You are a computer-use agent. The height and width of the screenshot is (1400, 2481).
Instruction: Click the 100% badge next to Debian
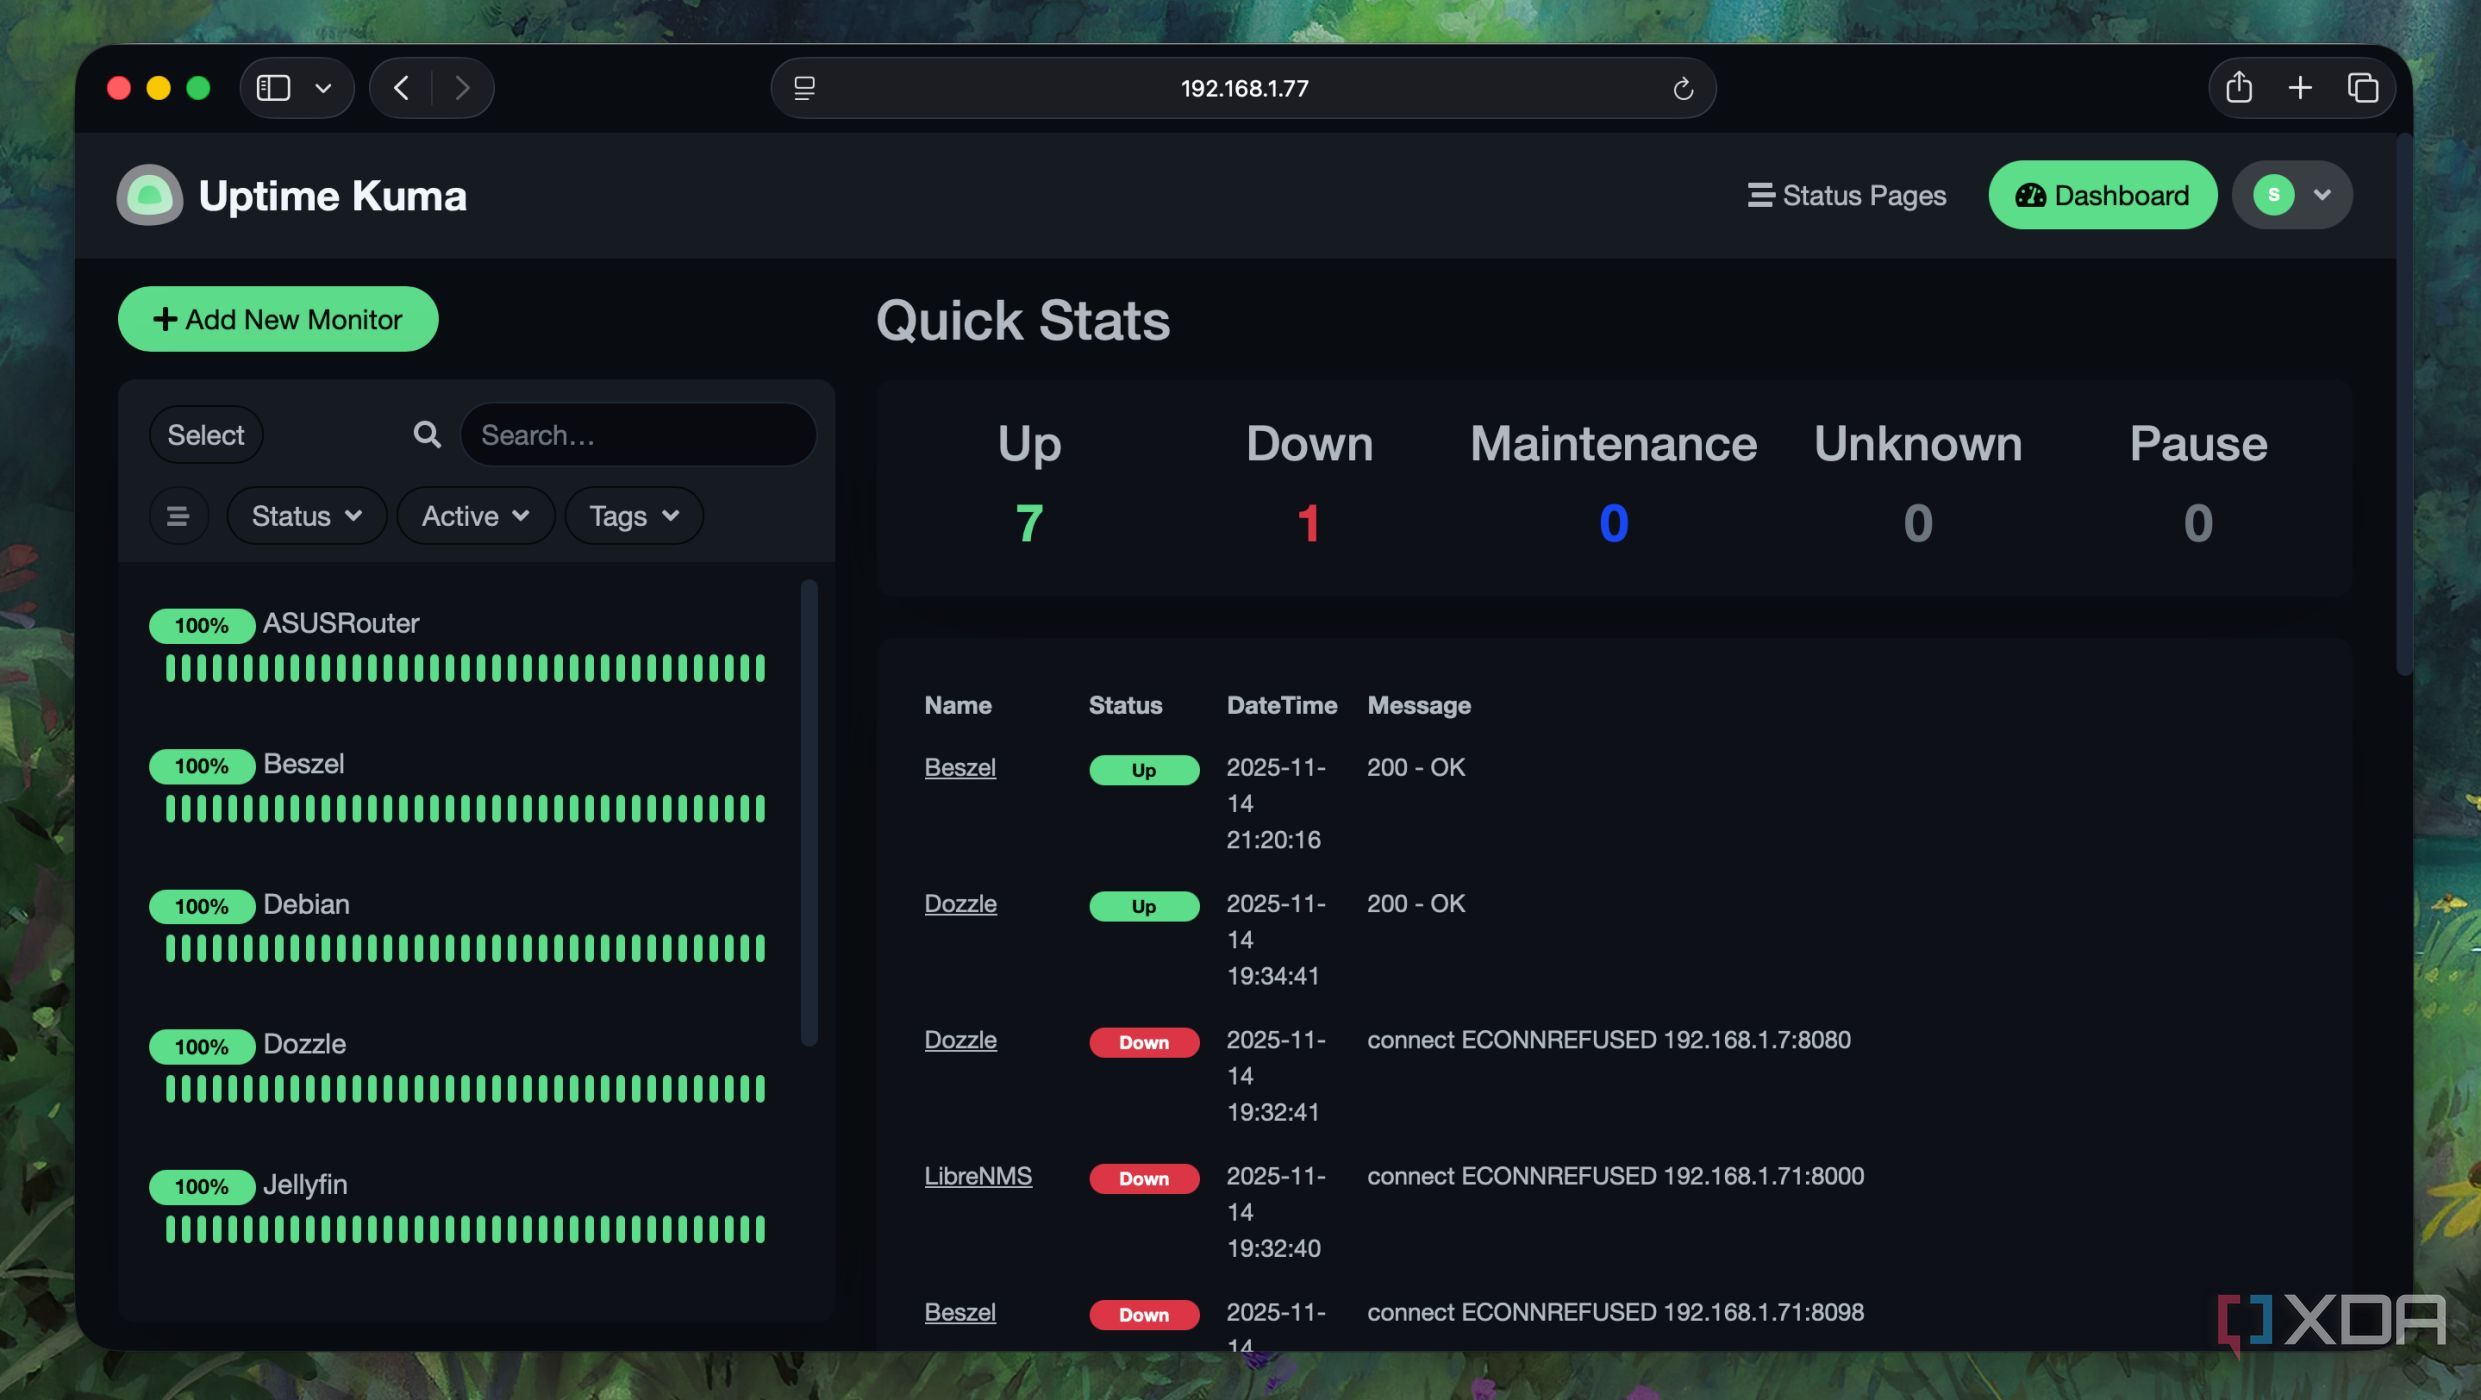(202, 907)
